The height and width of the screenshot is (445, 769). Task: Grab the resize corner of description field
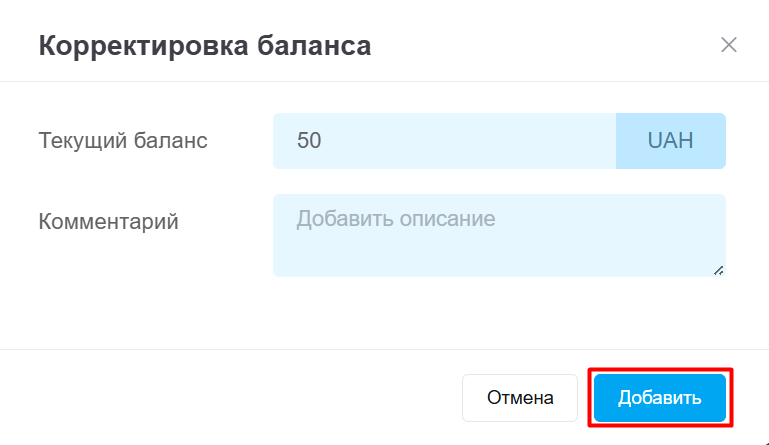tap(719, 270)
